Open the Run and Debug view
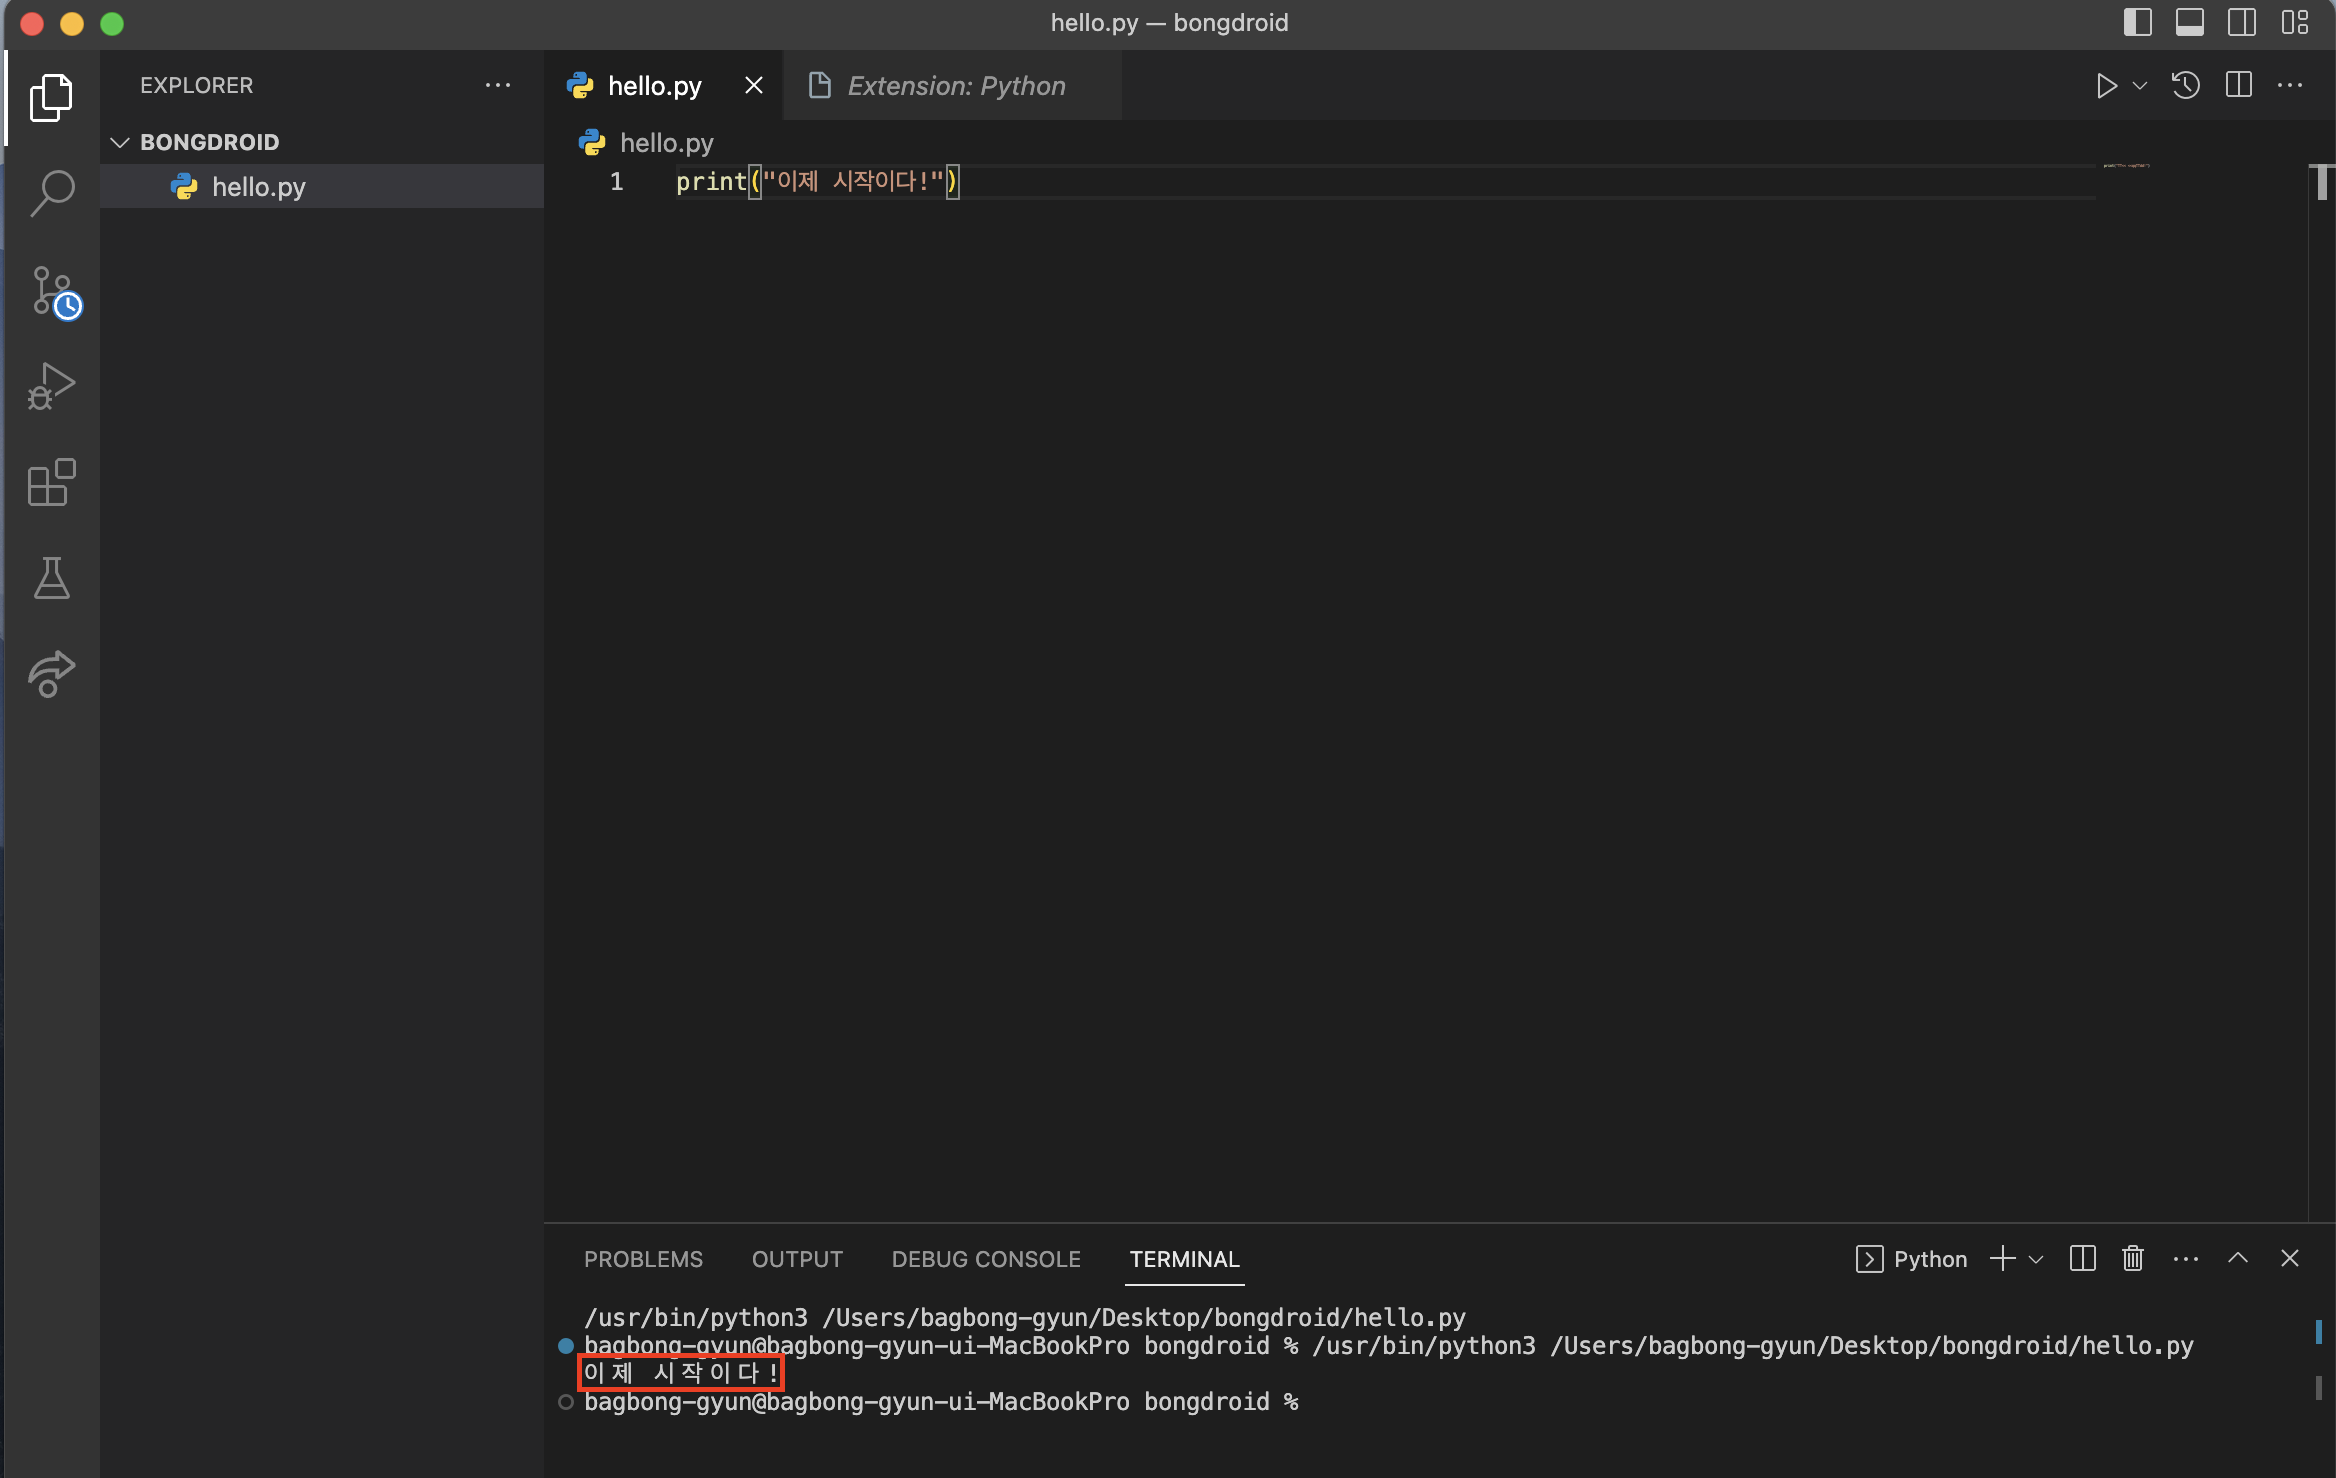This screenshot has height=1478, width=2336. (52, 386)
